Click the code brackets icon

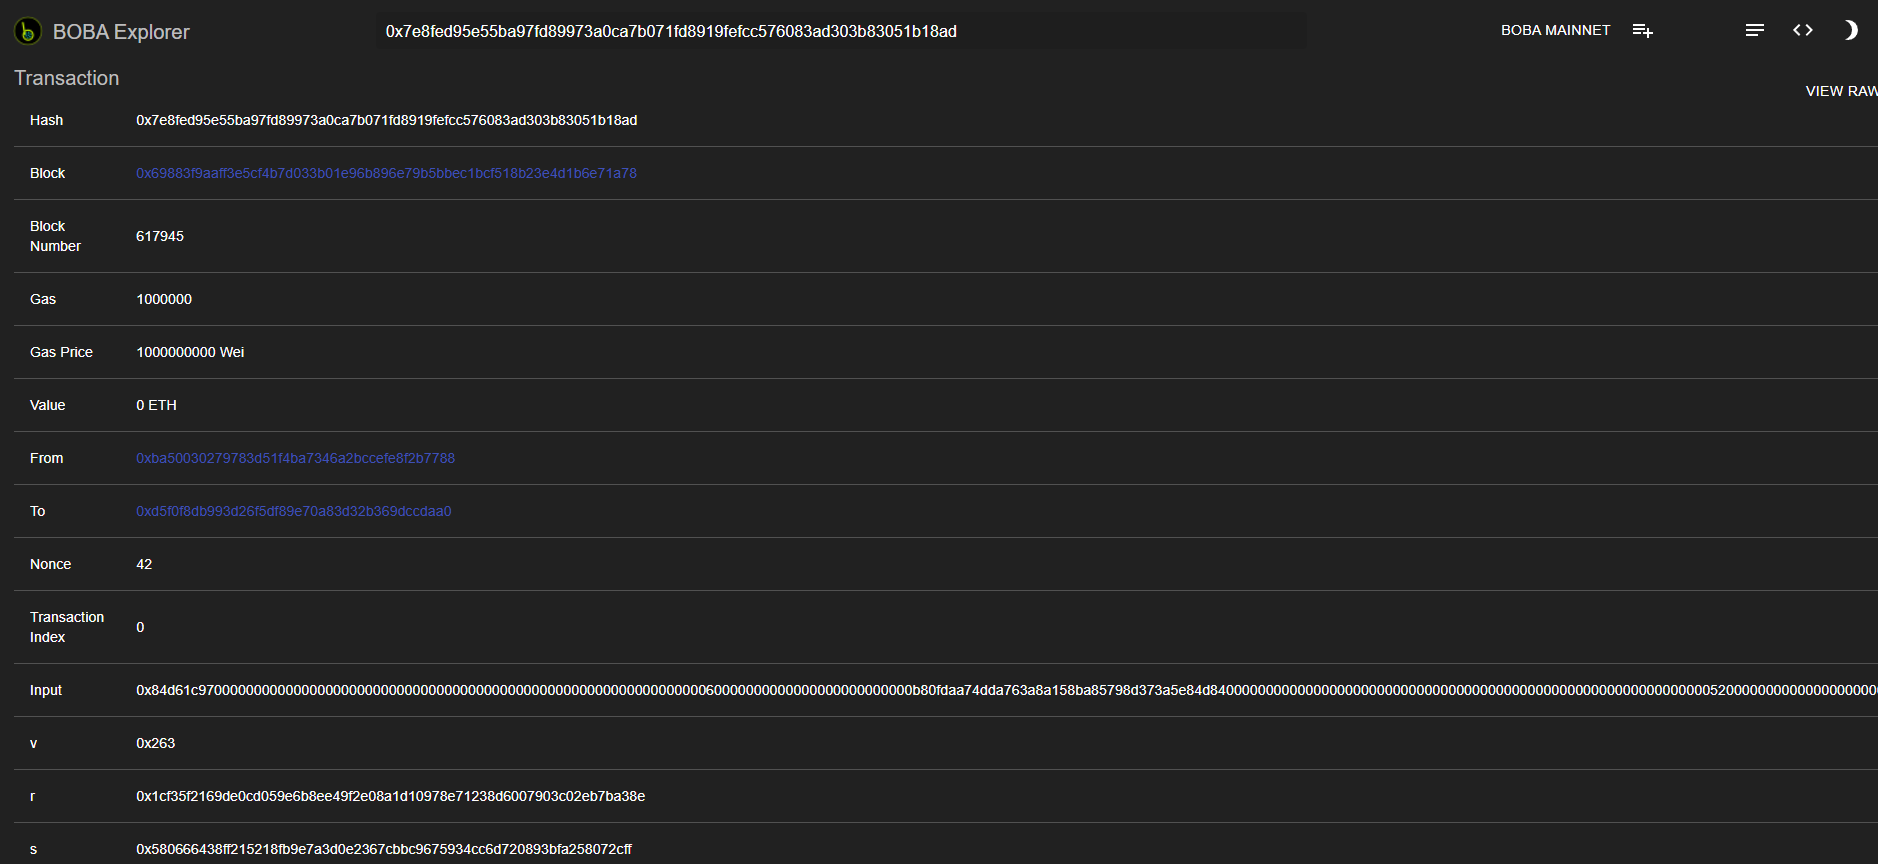[x=1803, y=30]
